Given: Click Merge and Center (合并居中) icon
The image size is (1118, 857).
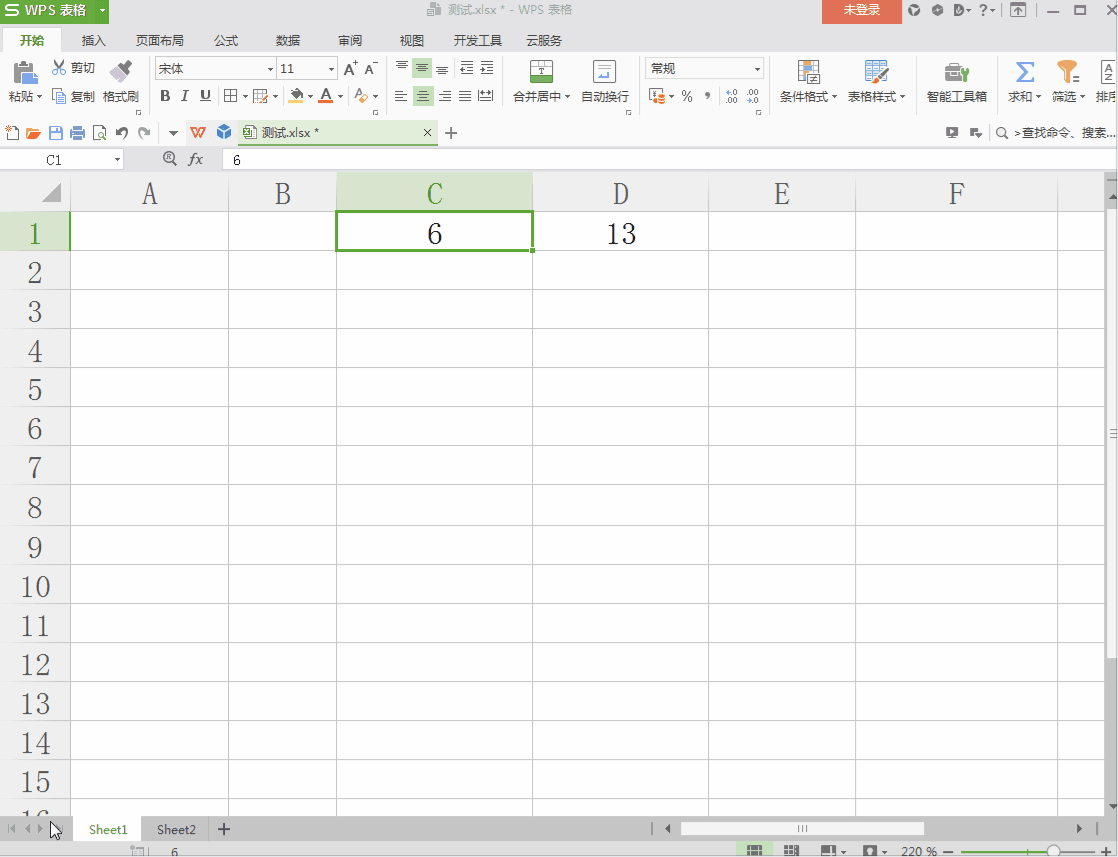Looking at the screenshot, I should (542, 71).
